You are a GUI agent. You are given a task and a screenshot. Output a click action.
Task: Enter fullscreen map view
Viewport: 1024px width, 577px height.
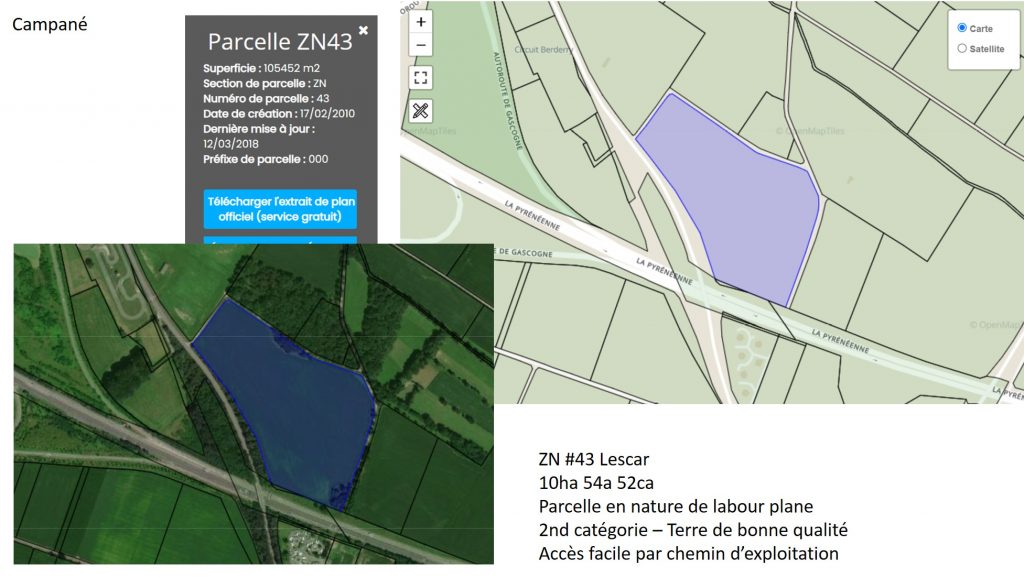(x=421, y=77)
